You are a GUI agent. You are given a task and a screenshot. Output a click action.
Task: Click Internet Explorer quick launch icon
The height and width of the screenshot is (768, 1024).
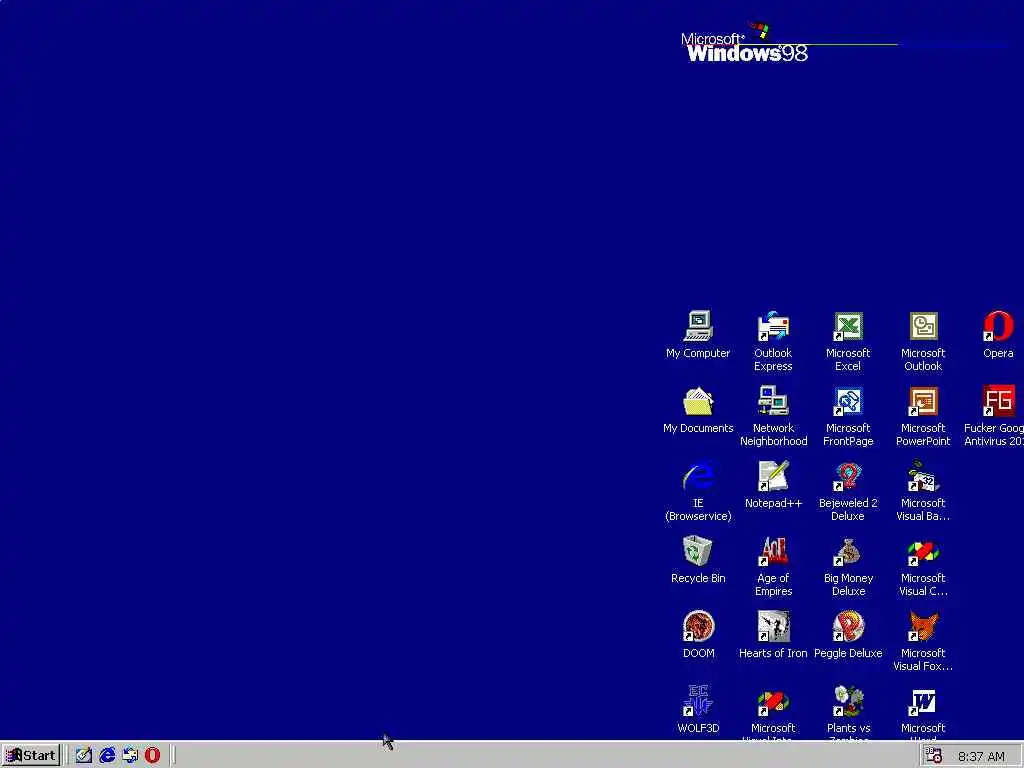point(107,756)
